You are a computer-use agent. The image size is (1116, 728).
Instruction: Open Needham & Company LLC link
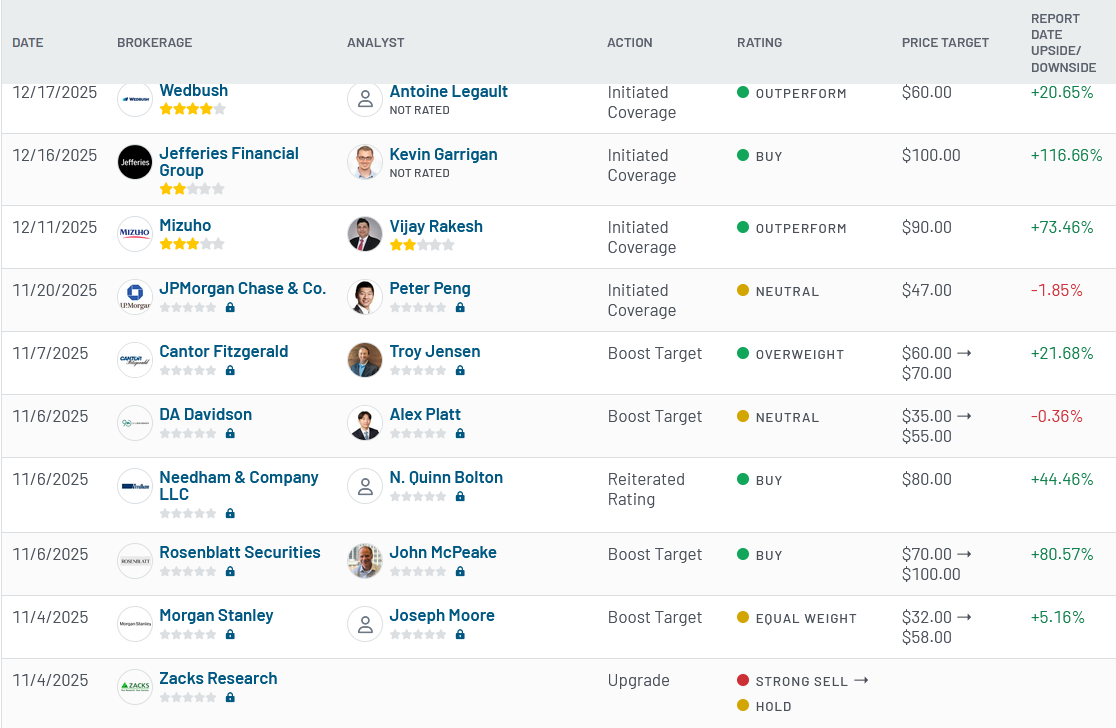[x=238, y=485]
